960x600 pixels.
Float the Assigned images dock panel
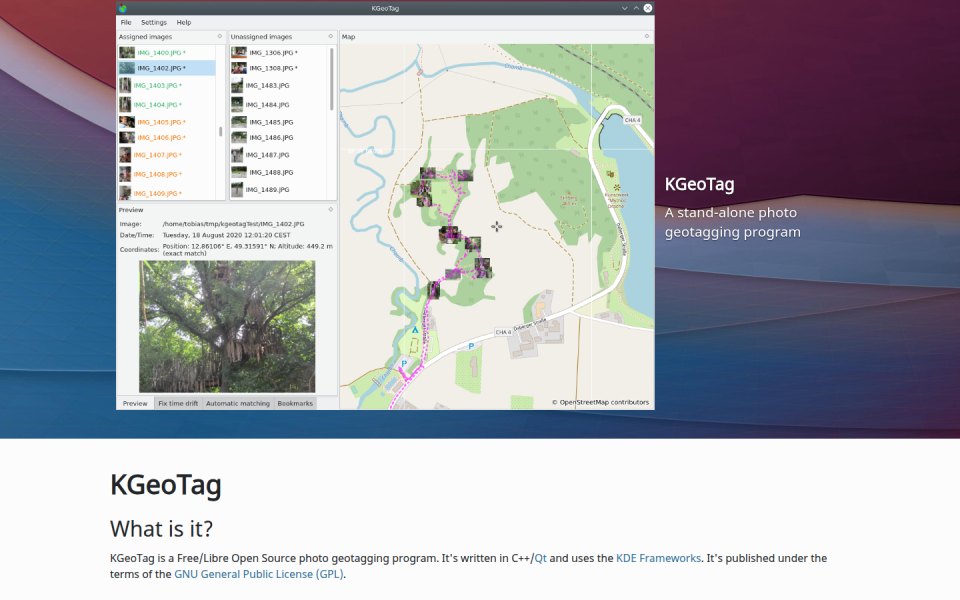[220, 37]
